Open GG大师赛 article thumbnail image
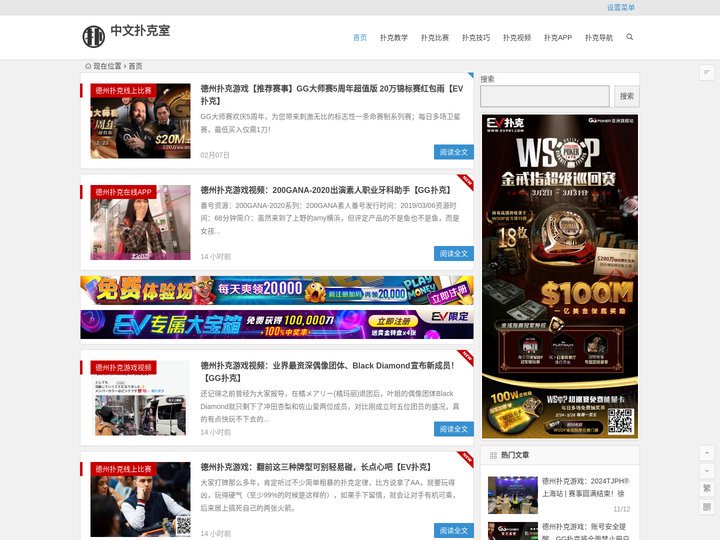 click(x=141, y=121)
